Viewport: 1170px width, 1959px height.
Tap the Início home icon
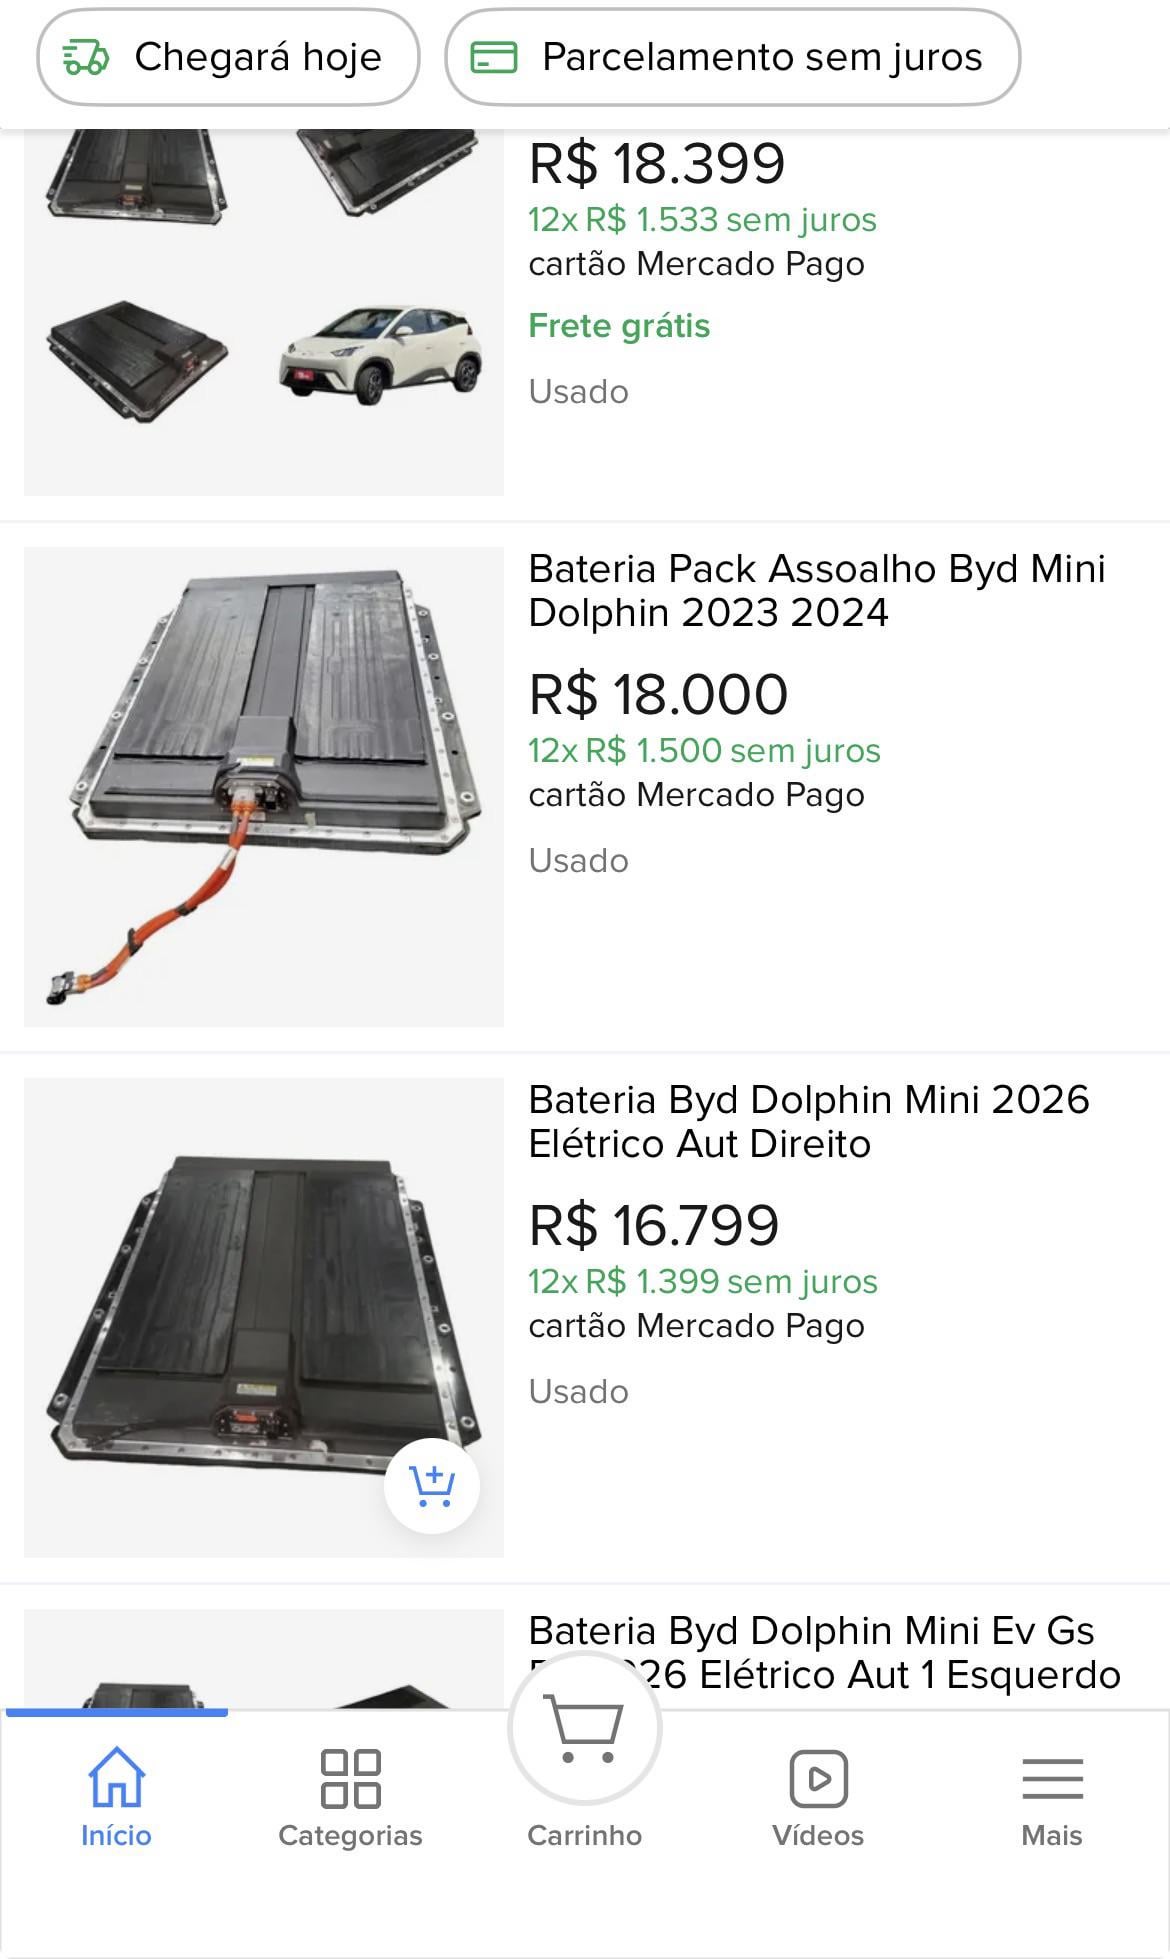116,1777
